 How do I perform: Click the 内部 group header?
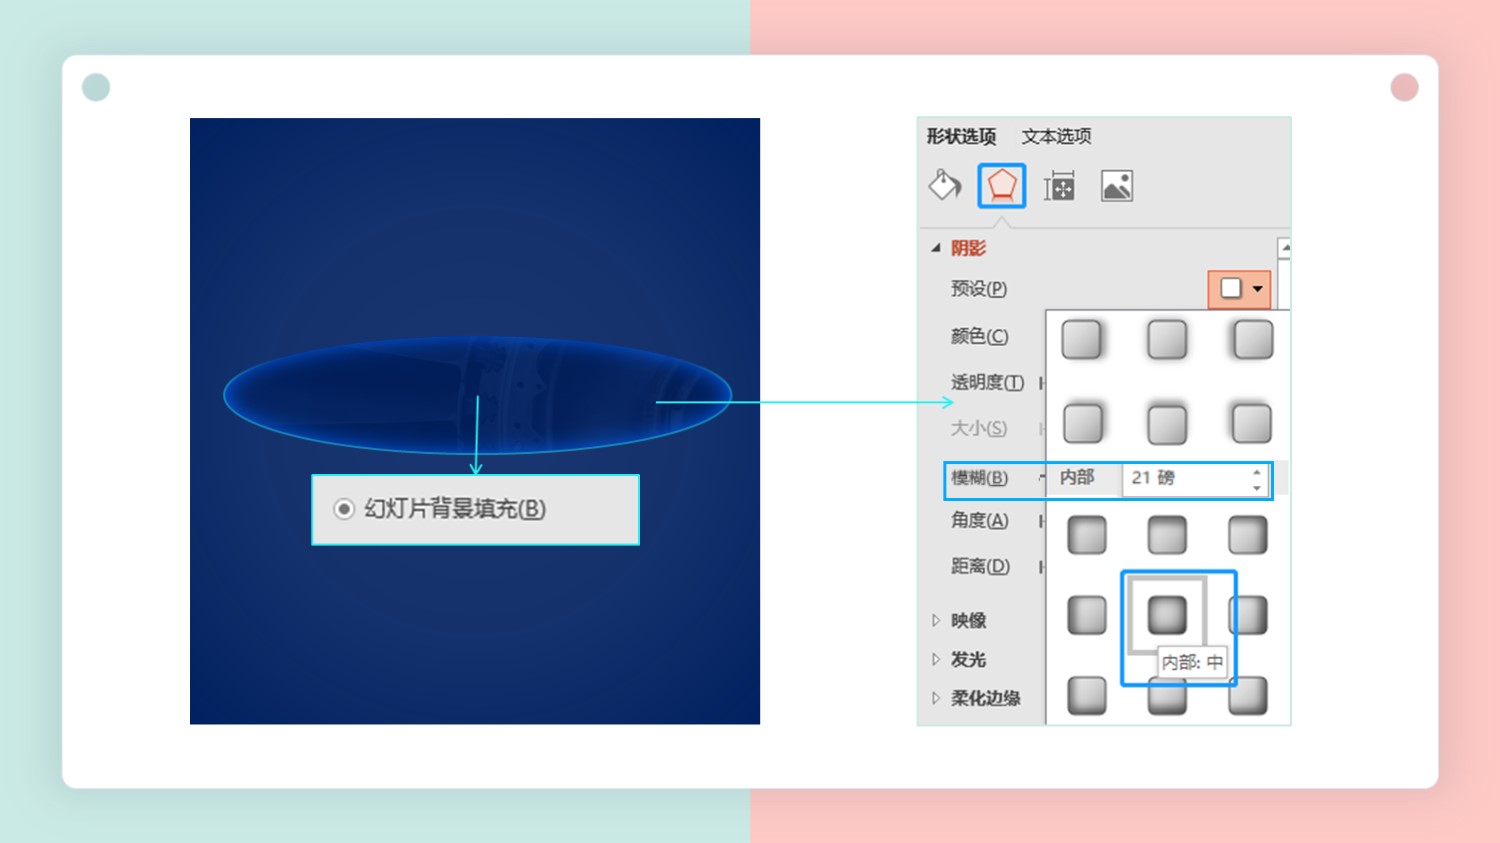[1077, 478]
